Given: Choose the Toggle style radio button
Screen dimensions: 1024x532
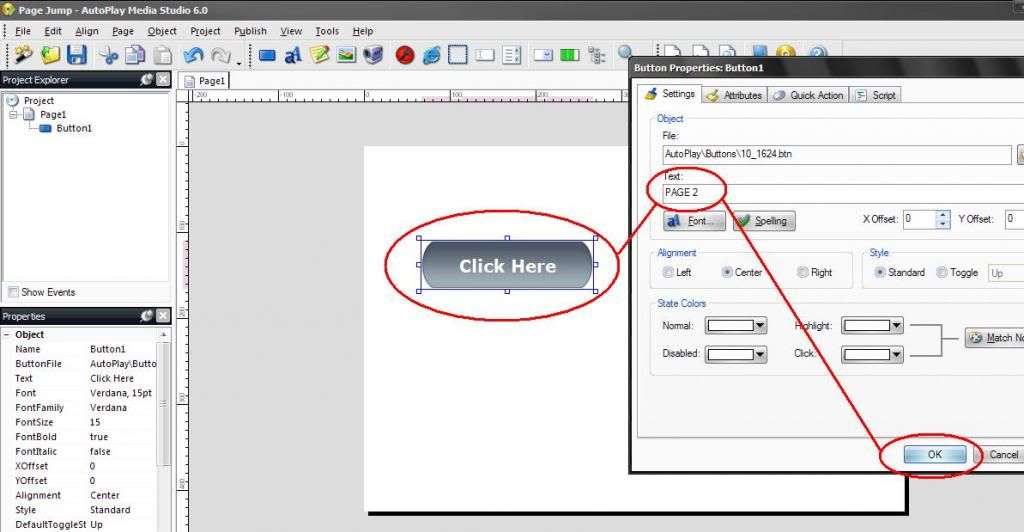Looking at the screenshot, I should [942, 272].
